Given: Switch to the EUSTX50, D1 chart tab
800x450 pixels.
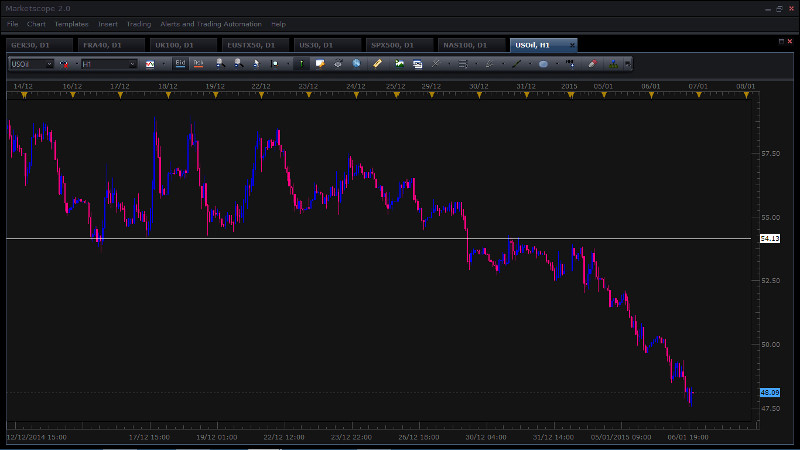Looking at the screenshot, I should click(255, 45).
